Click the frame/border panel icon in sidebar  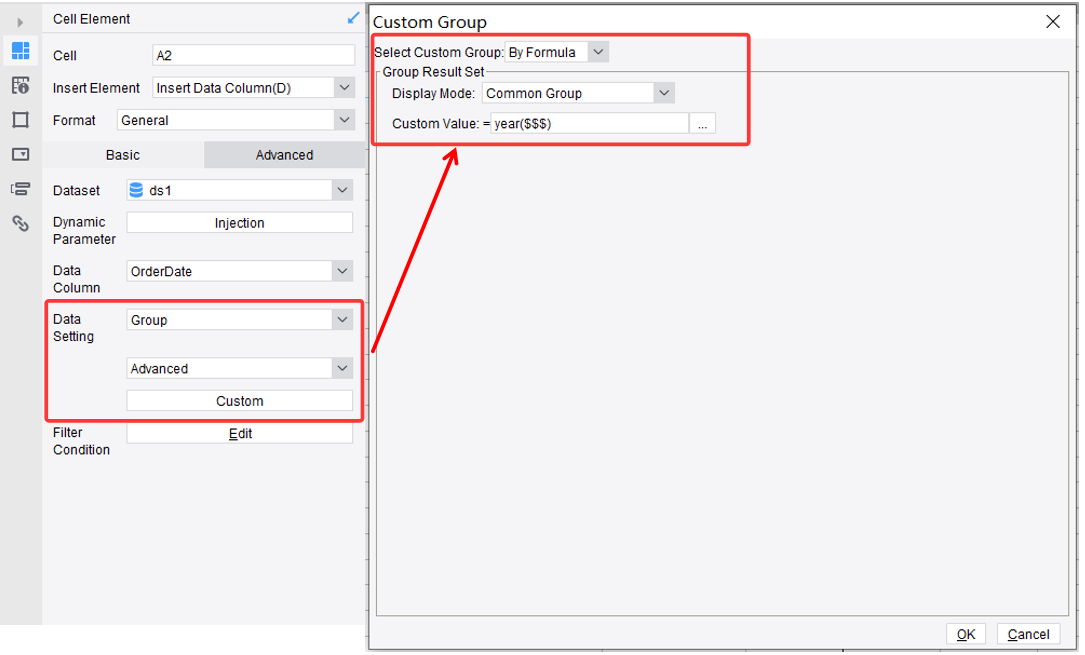[x=20, y=120]
